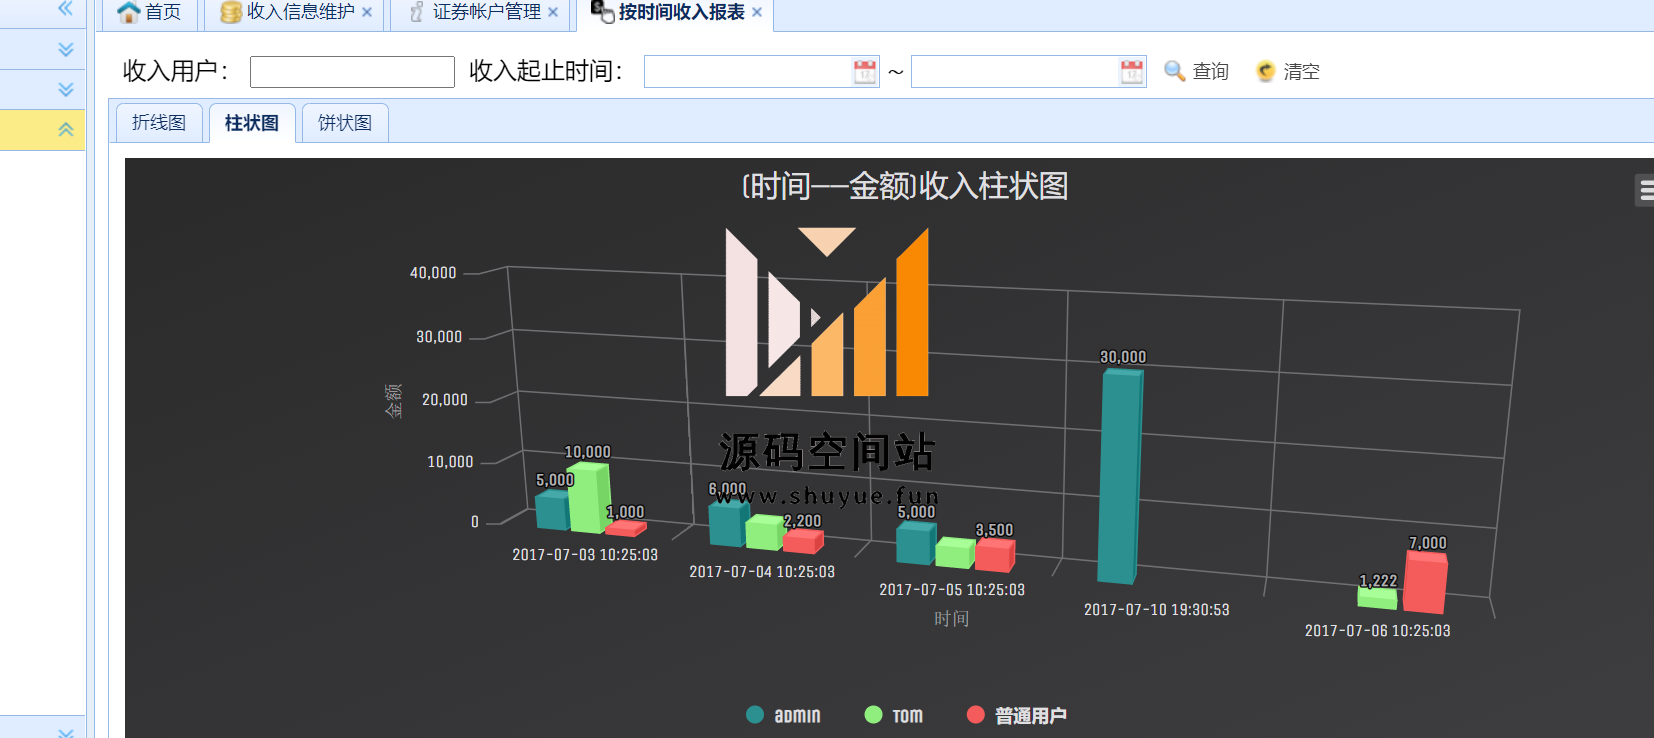
Task: Click the green 10,000 bar for 2017-07-03
Action: pos(589,497)
